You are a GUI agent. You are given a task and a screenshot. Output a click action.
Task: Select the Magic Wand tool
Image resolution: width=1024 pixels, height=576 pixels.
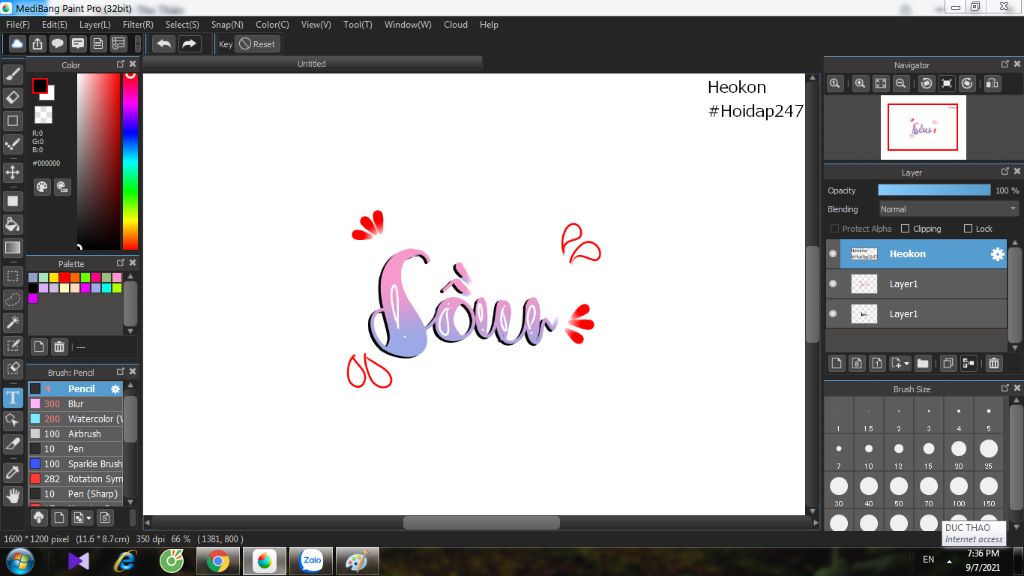(12, 322)
